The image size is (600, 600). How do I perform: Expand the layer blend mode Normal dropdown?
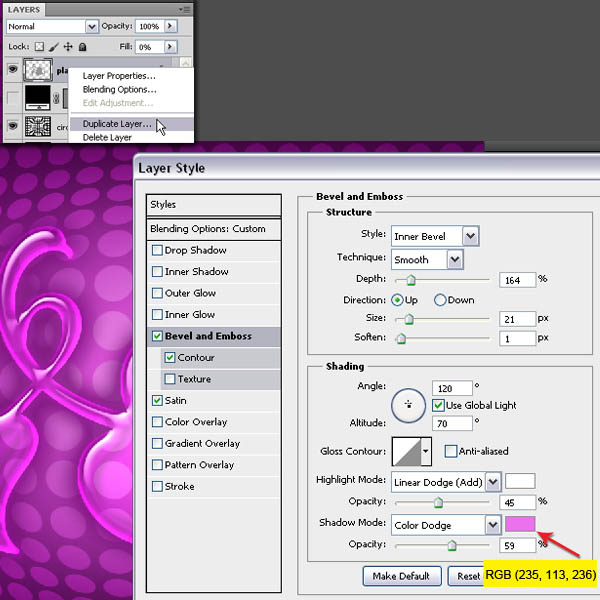tap(89, 25)
